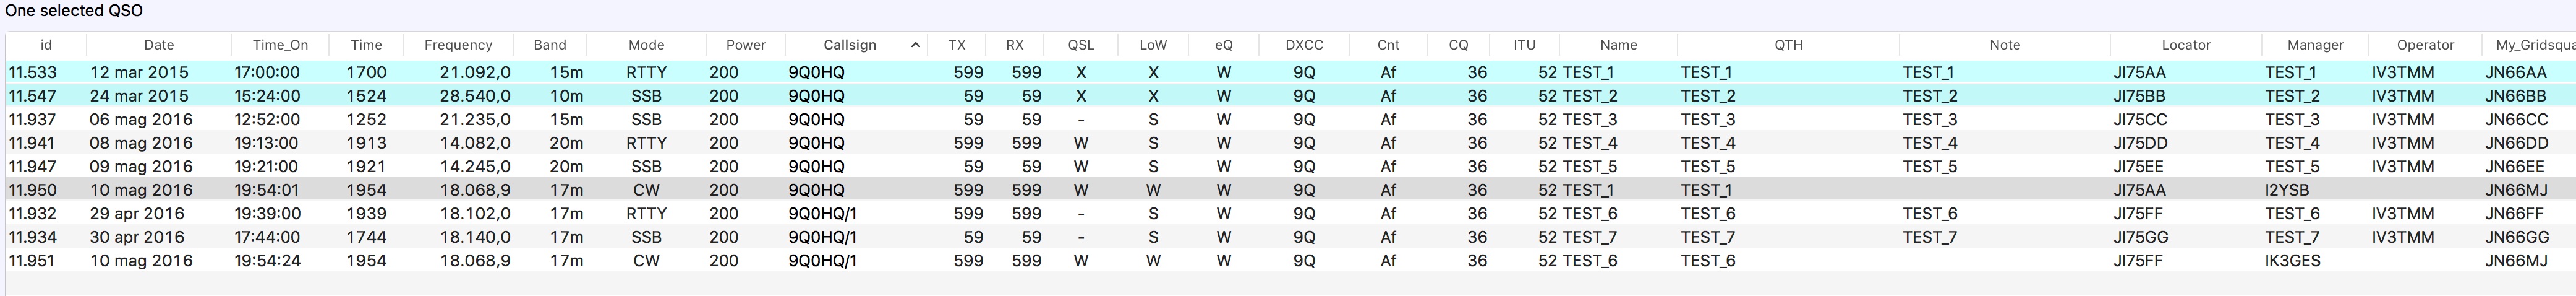Click date cell 12 mar 2015
Image resolution: width=2576 pixels, height=296 pixels.
pyautogui.click(x=139, y=72)
